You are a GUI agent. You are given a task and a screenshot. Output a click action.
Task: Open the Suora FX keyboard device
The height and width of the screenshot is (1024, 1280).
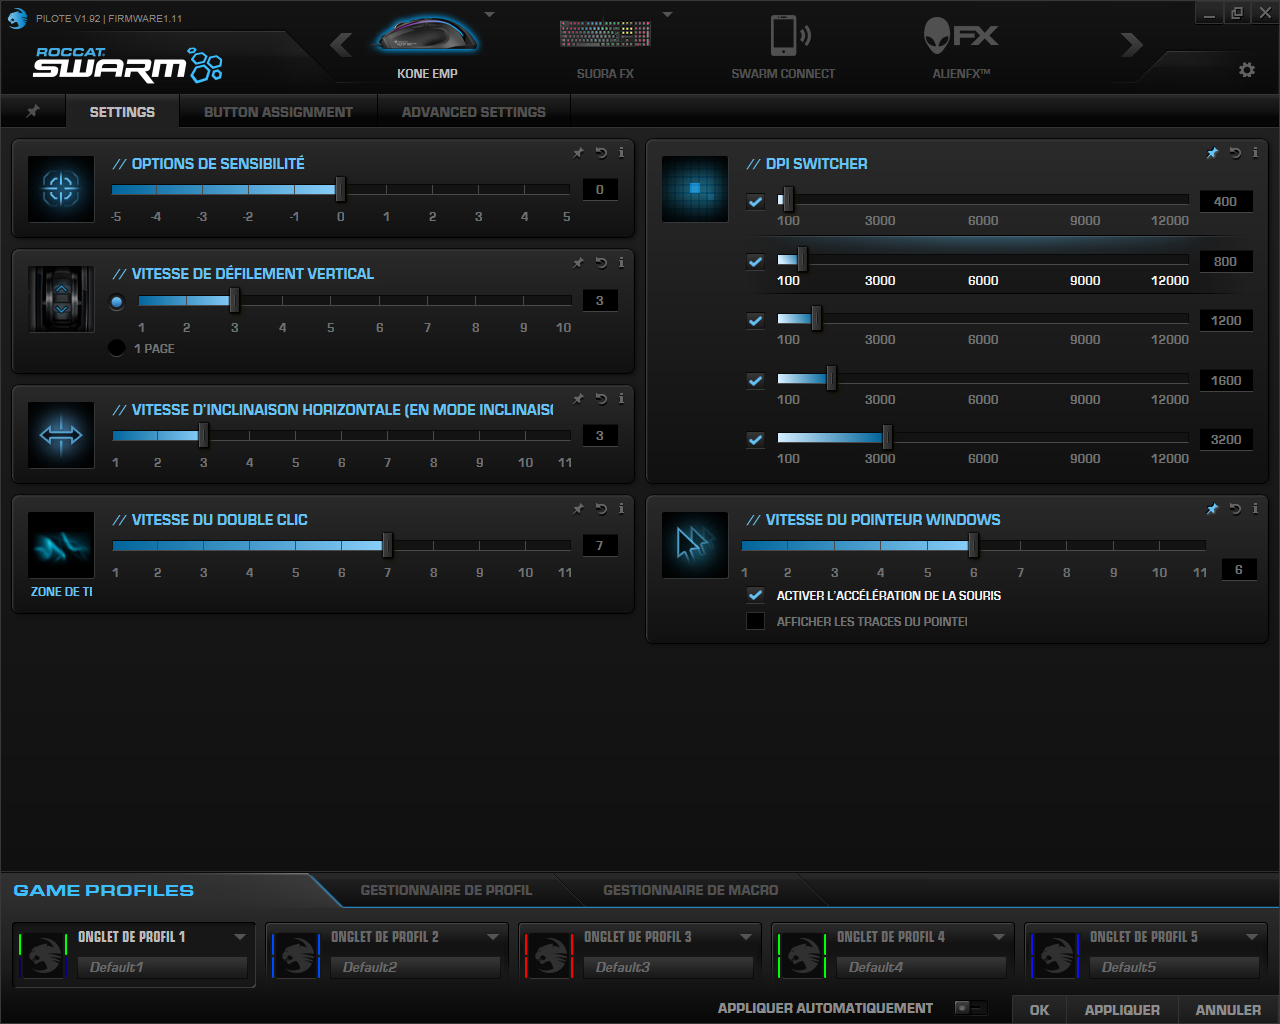coord(605,36)
